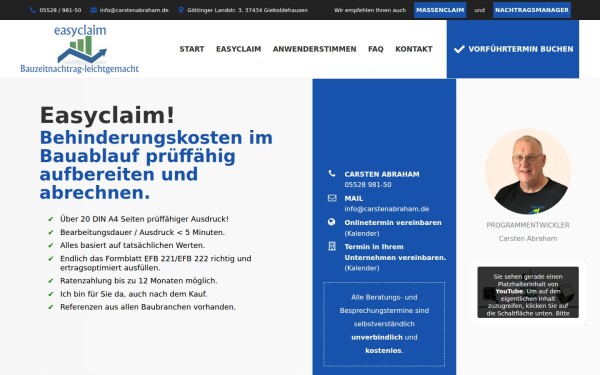The width and height of the screenshot is (600, 375).
Task: Go to ANWENDERSTIMMEN in navigation
Action: pyautogui.click(x=315, y=49)
